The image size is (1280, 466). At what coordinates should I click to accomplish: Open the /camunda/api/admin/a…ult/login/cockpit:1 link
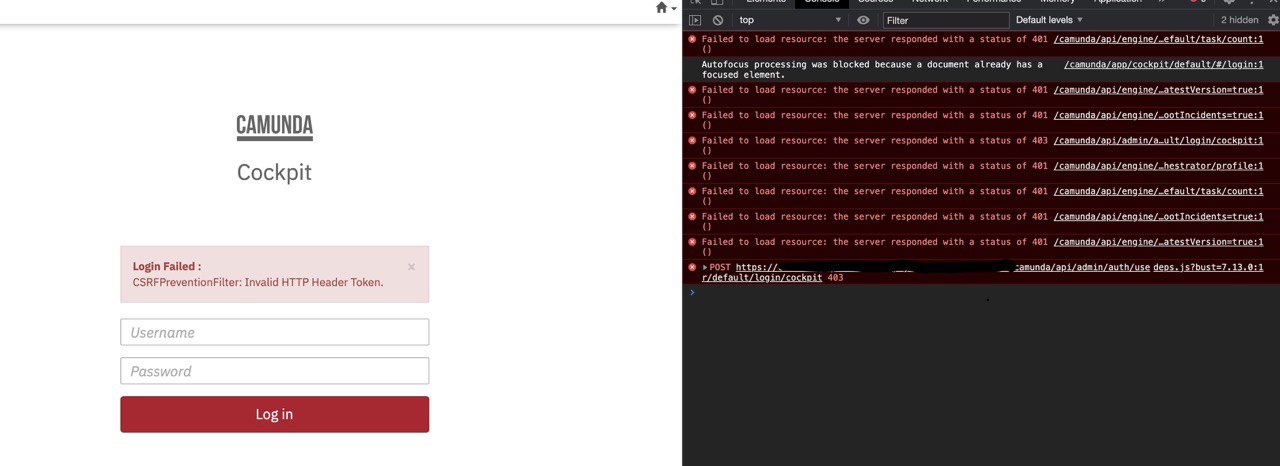pos(1158,141)
